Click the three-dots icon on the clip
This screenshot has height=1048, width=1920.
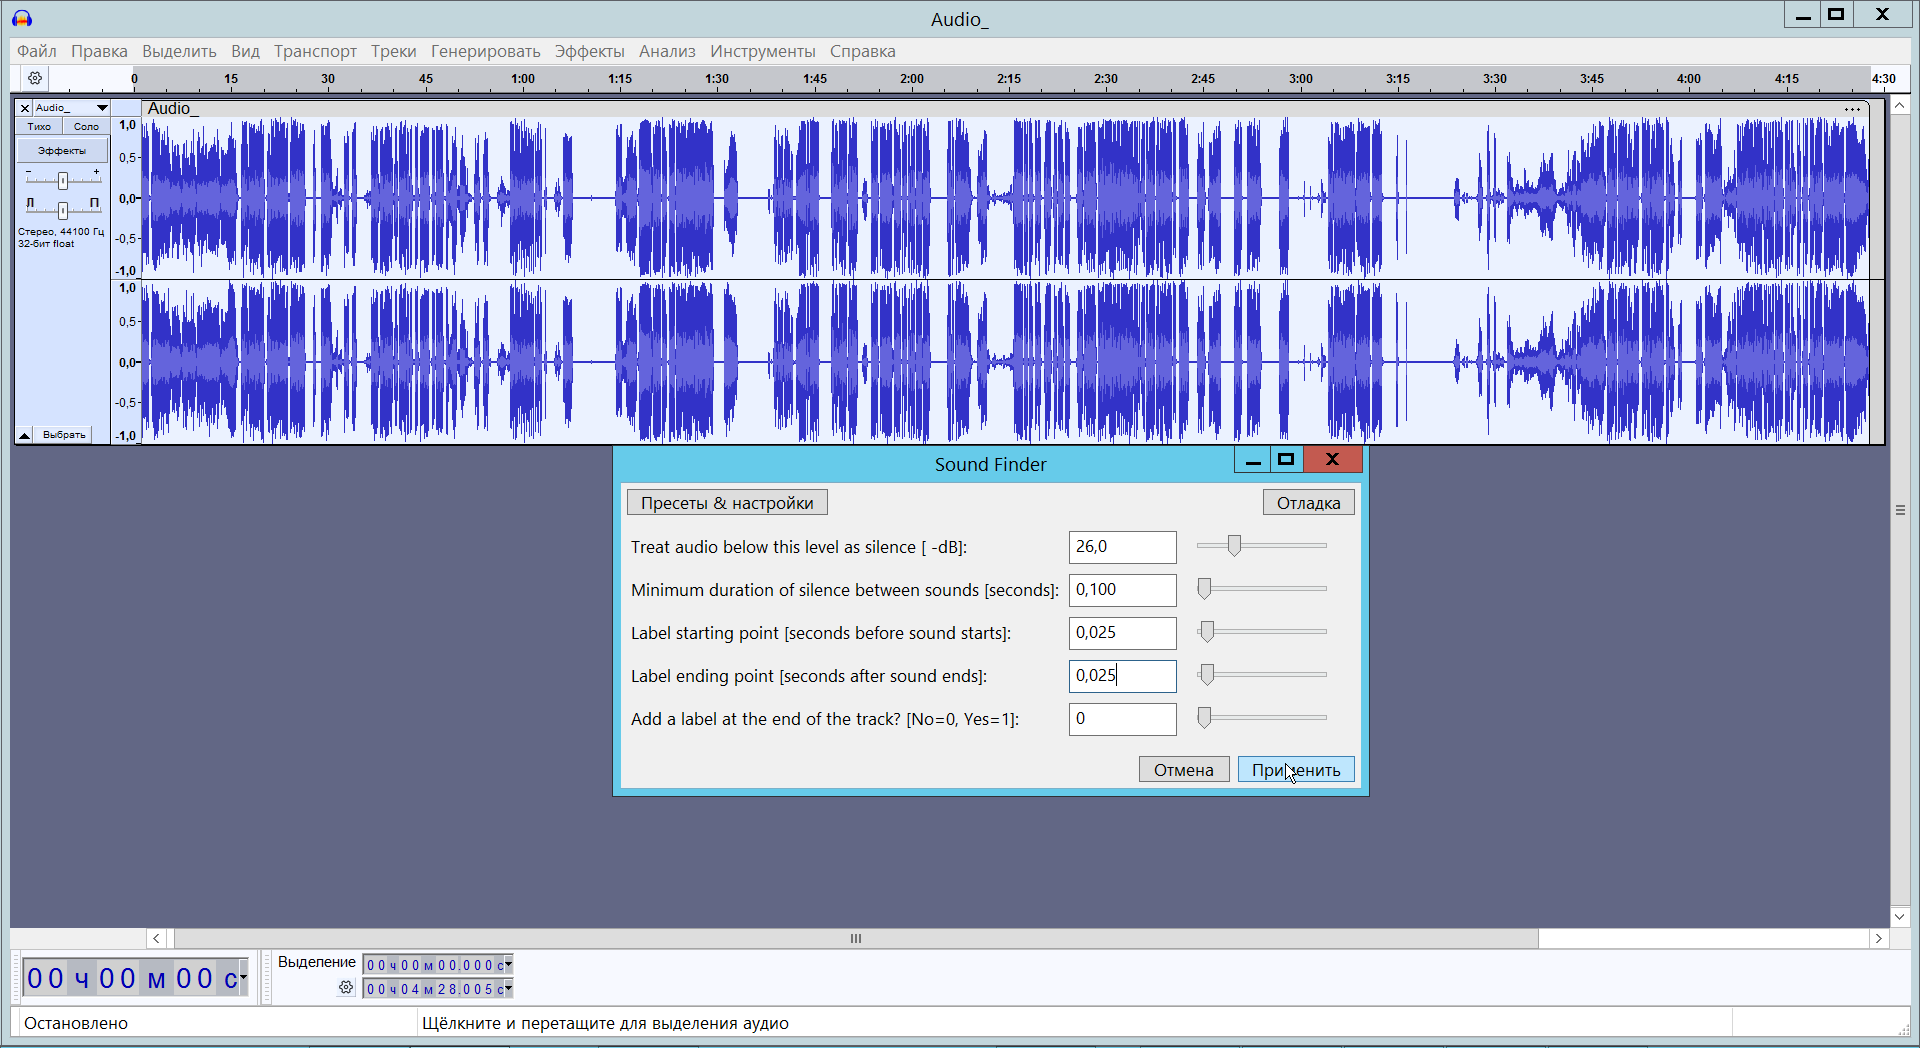pos(1852,109)
